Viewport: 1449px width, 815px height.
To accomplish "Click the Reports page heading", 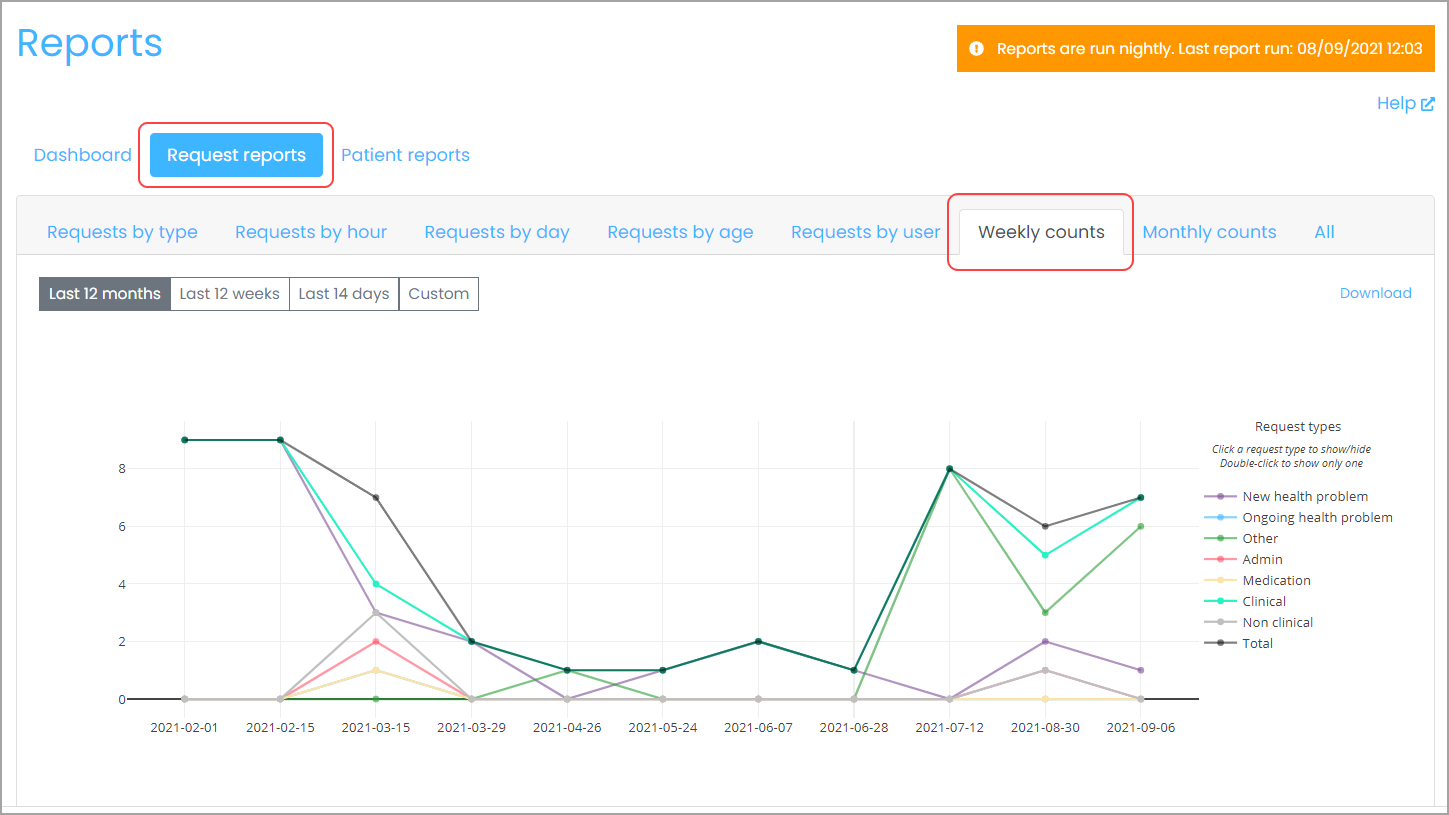I will click(x=90, y=44).
